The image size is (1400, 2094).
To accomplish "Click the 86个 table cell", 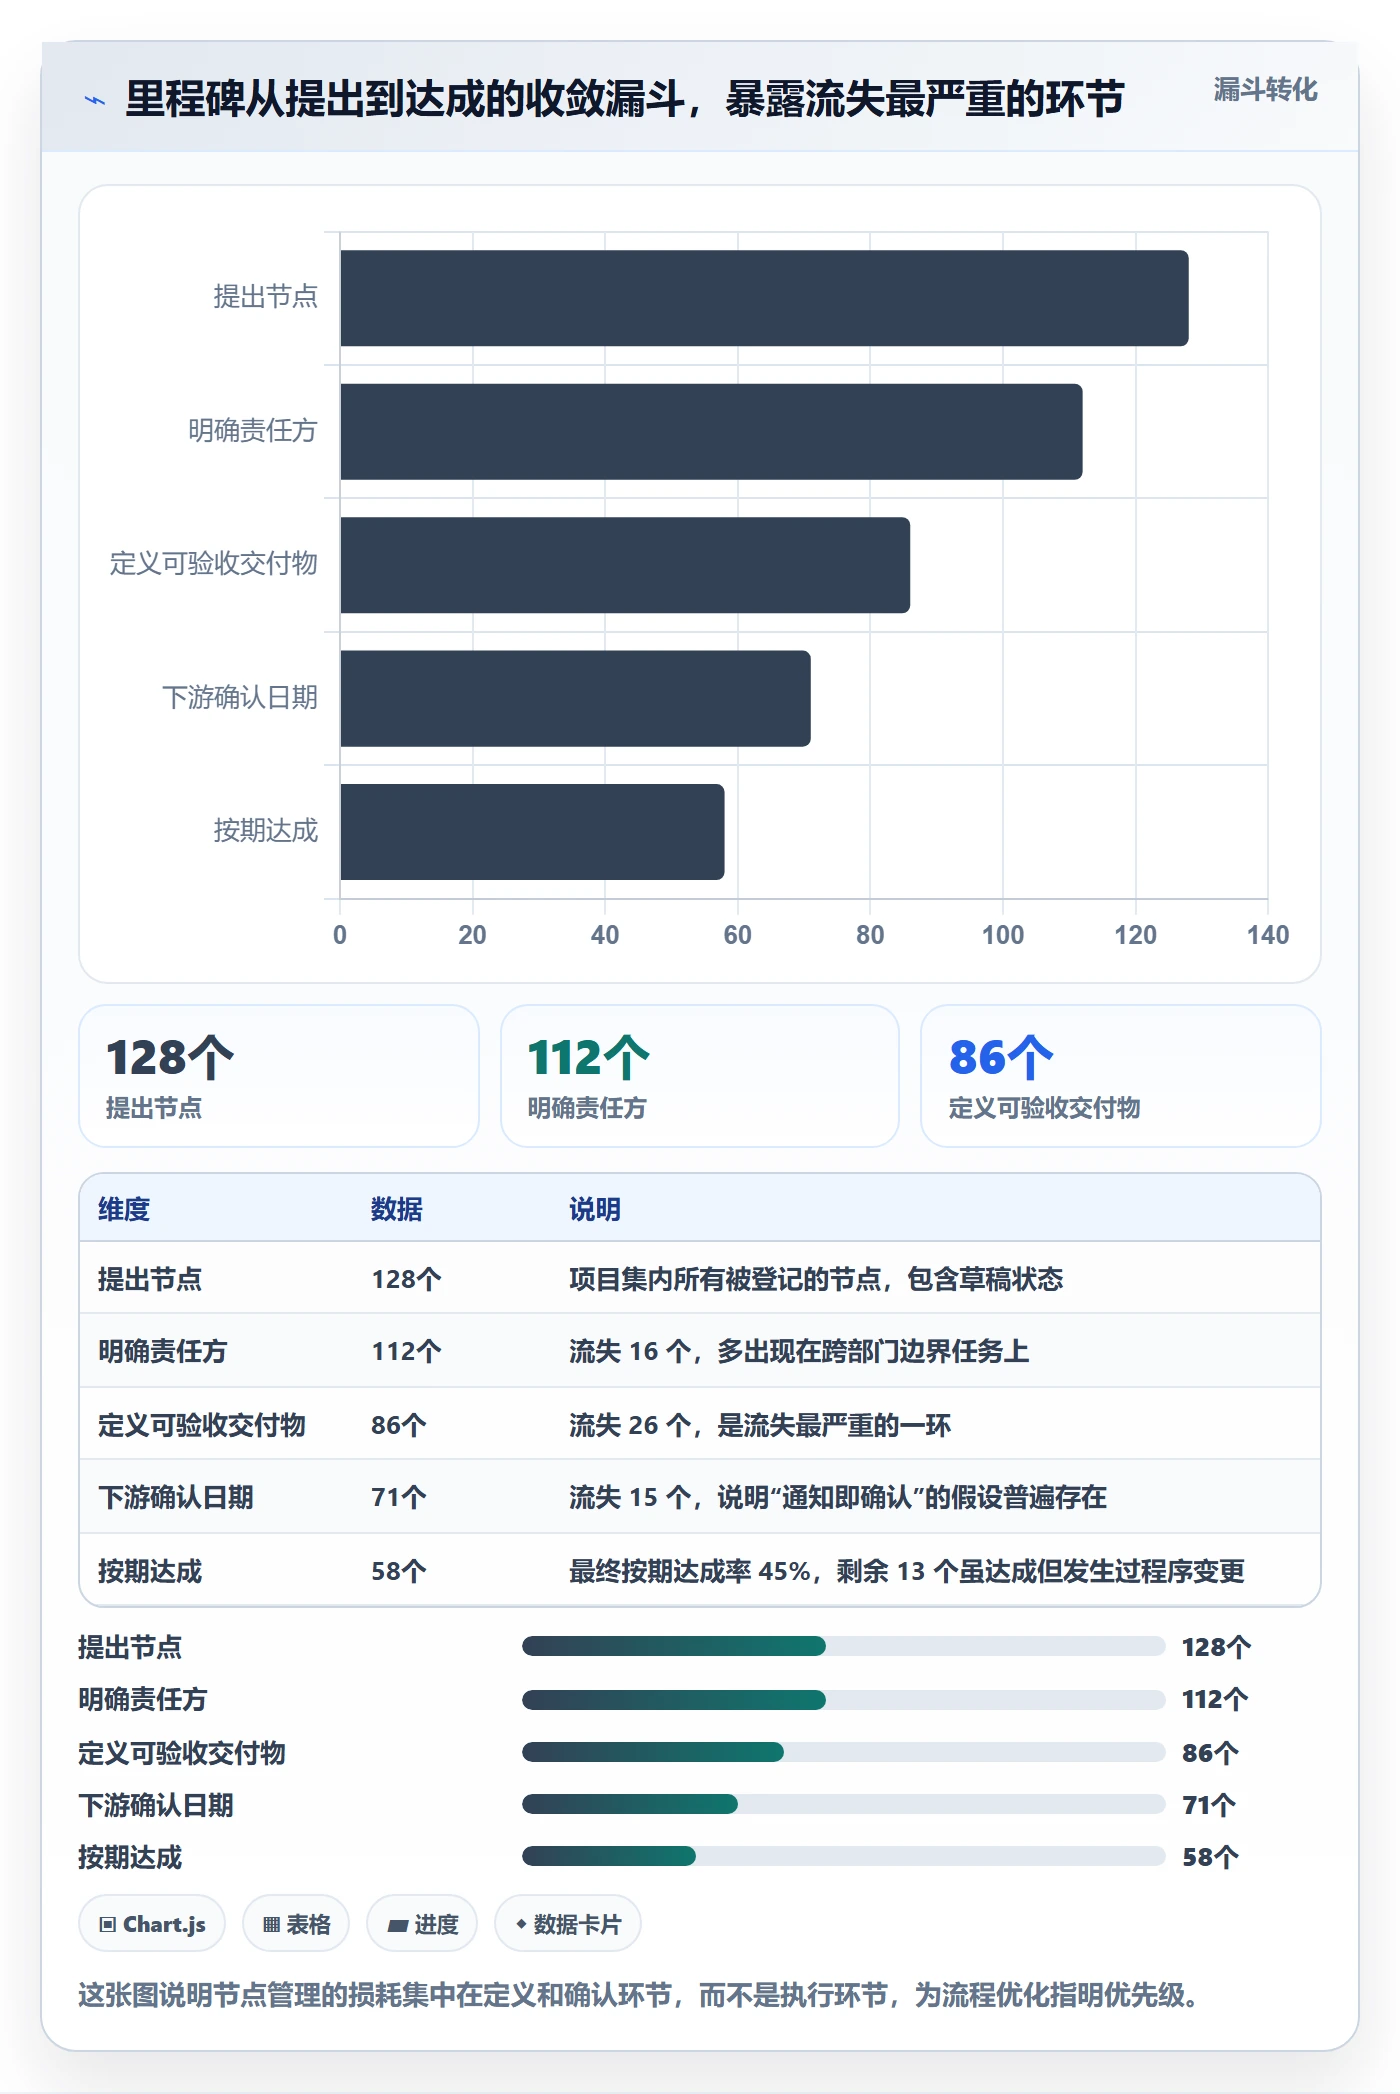I will pyautogui.click(x=399, y=1425).
